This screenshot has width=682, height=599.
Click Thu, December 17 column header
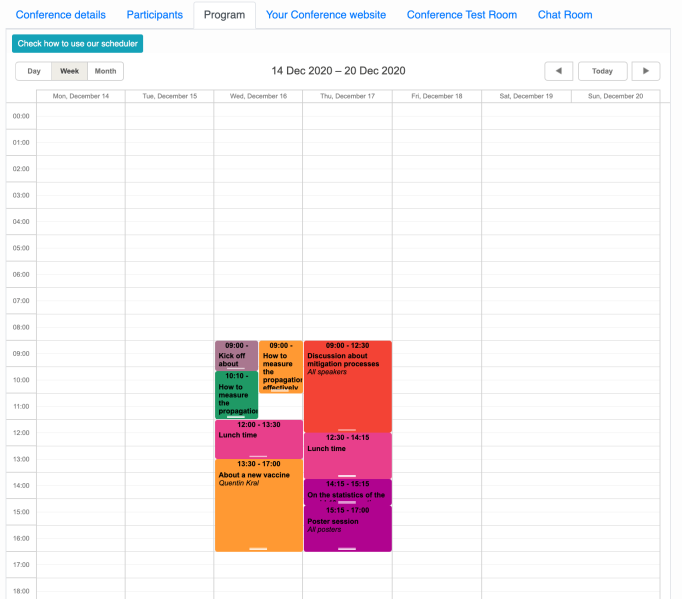tap(348, 96)
